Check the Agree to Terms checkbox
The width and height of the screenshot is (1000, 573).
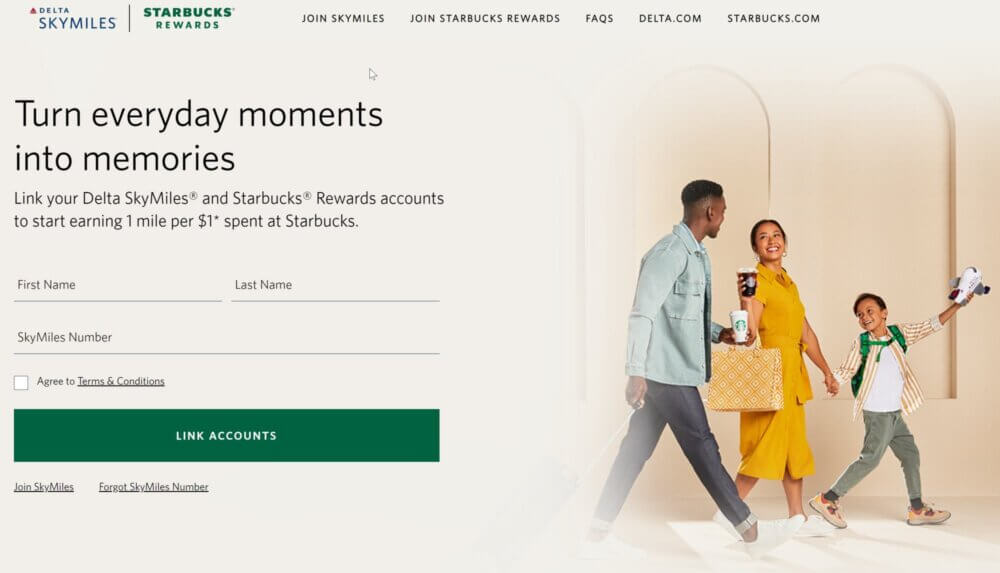tap(21, 382)
